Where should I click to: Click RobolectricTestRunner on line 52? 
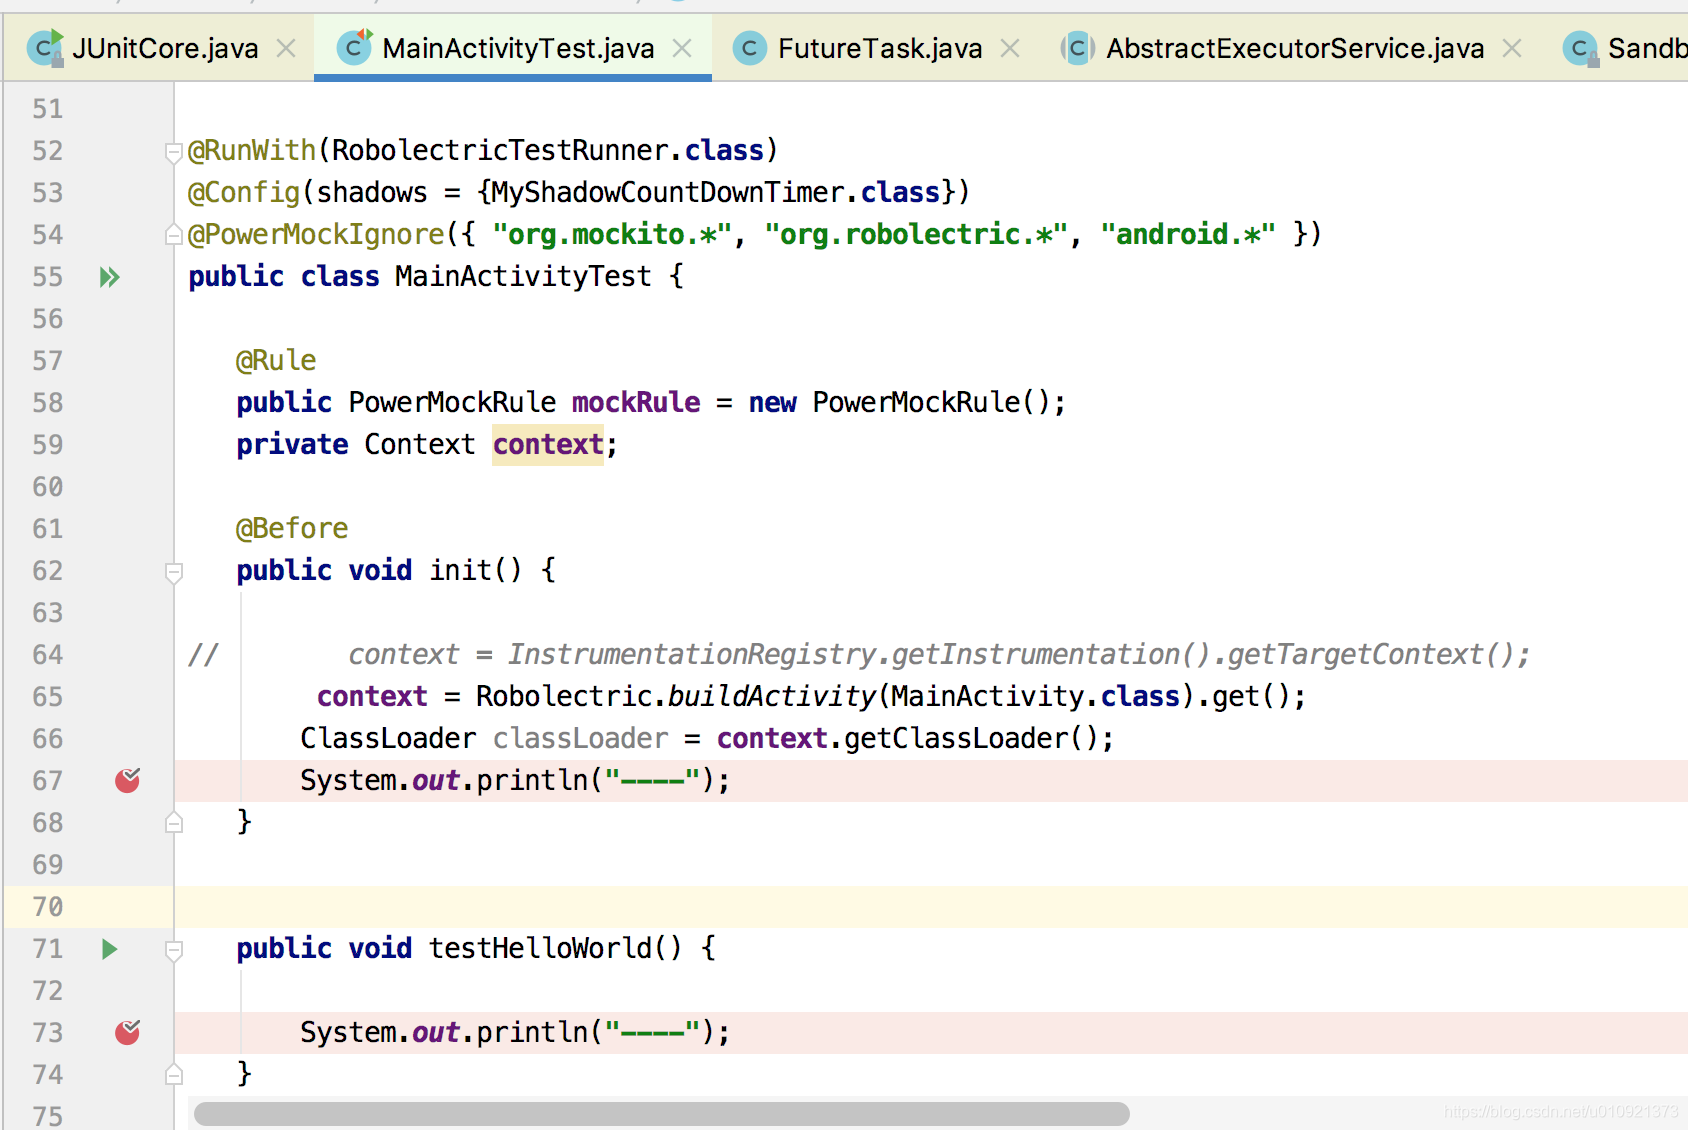click(x=500, y=150)
